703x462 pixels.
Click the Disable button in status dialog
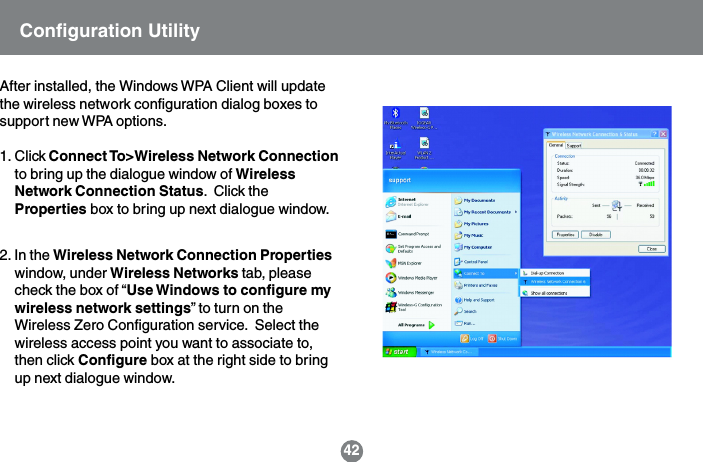(596, 235)
